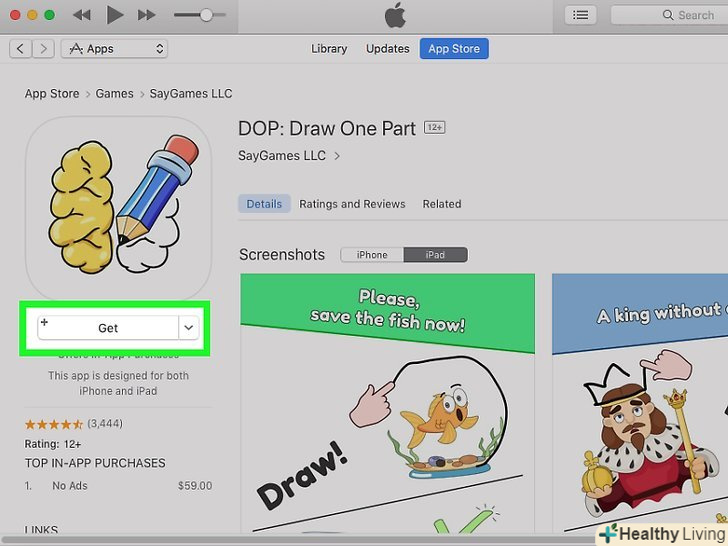Click the rewind previous track icon
The width and height of the screenshot is (728, 546).
coord(82,15)
